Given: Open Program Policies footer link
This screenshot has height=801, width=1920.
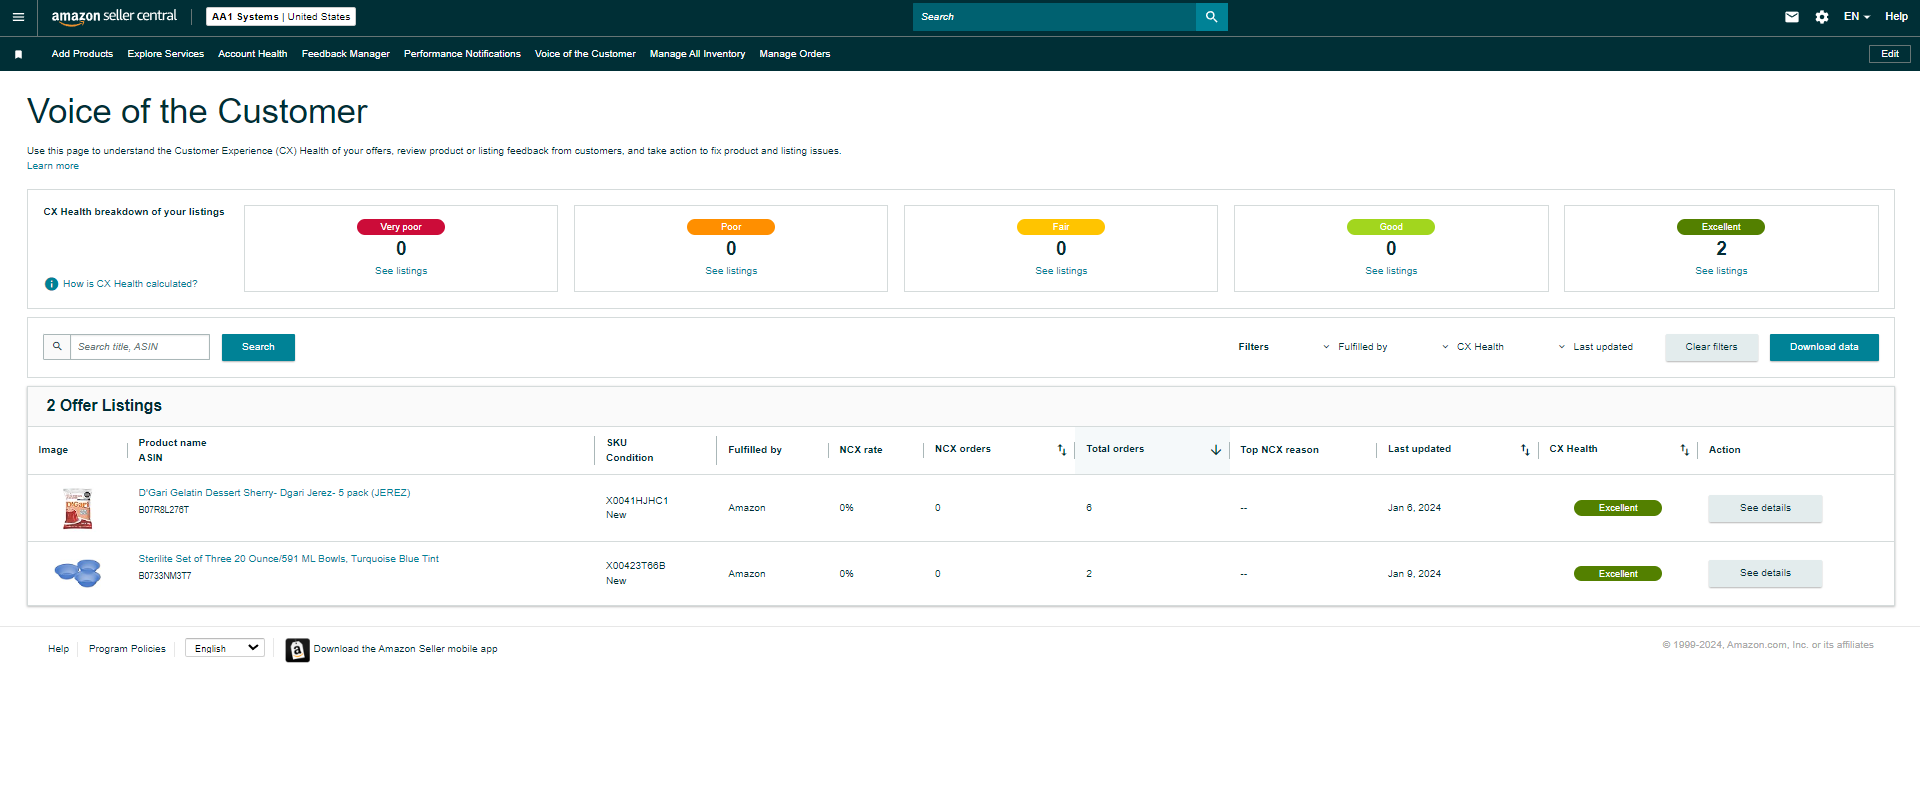Looking at the screenshot, I should pos(127,649).
